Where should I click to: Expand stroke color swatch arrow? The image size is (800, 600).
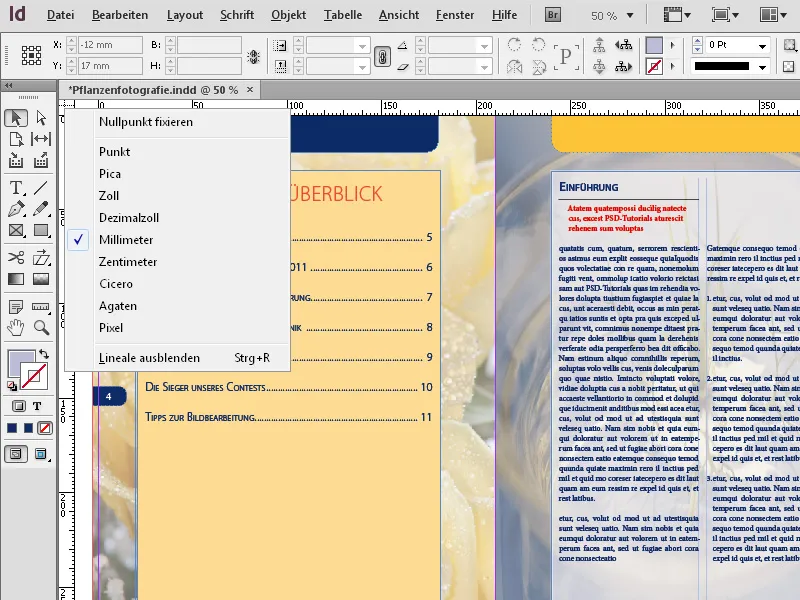672,66
